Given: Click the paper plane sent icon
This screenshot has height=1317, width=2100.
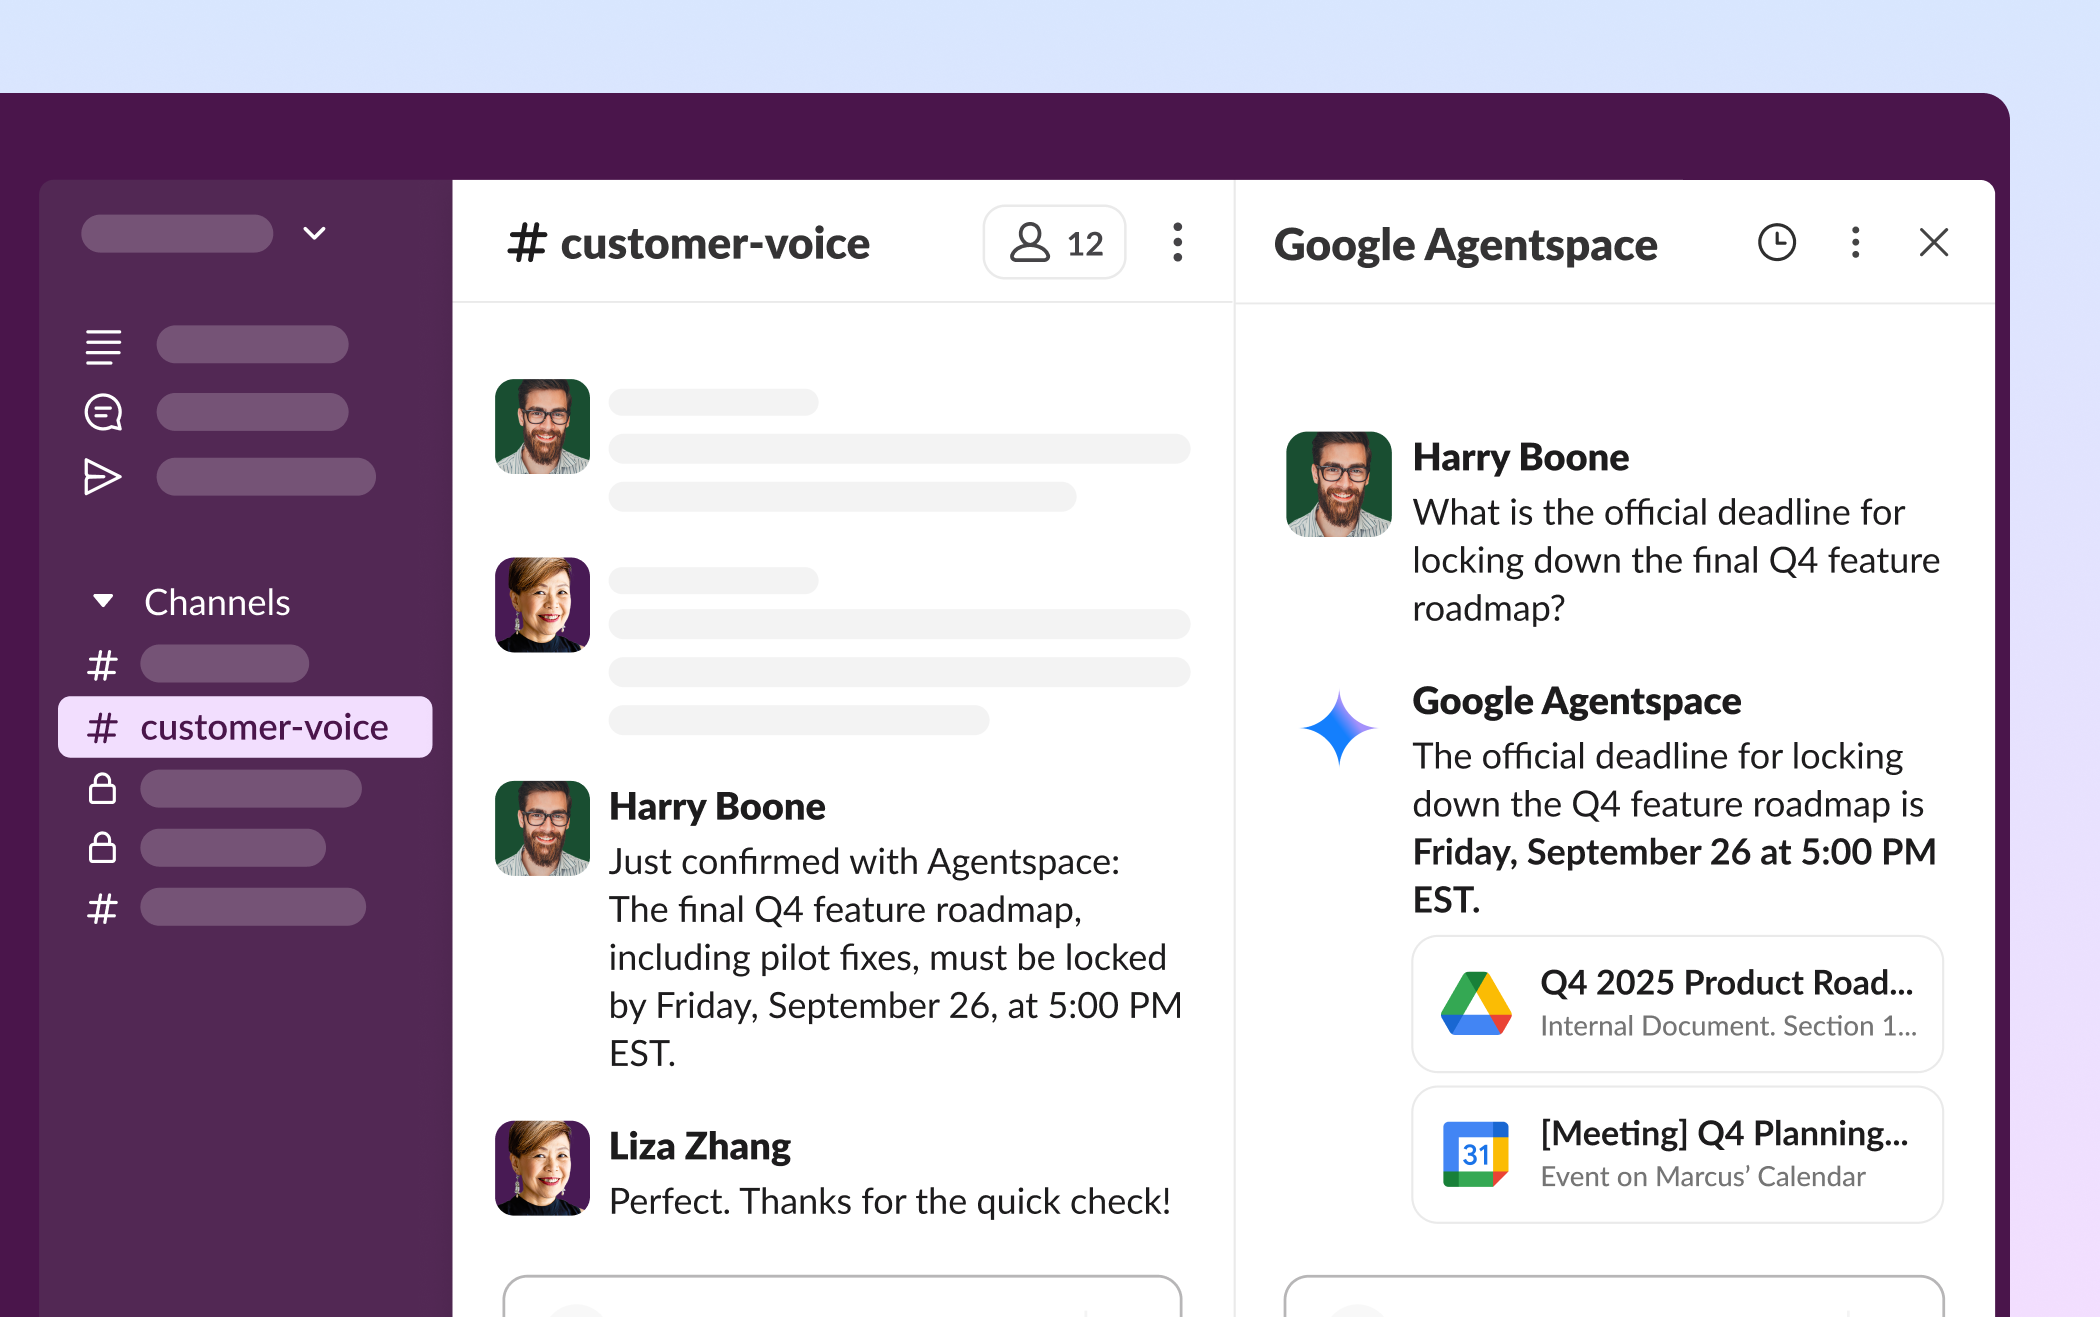Looking at the screenshot, I should [x=103, y=477].
